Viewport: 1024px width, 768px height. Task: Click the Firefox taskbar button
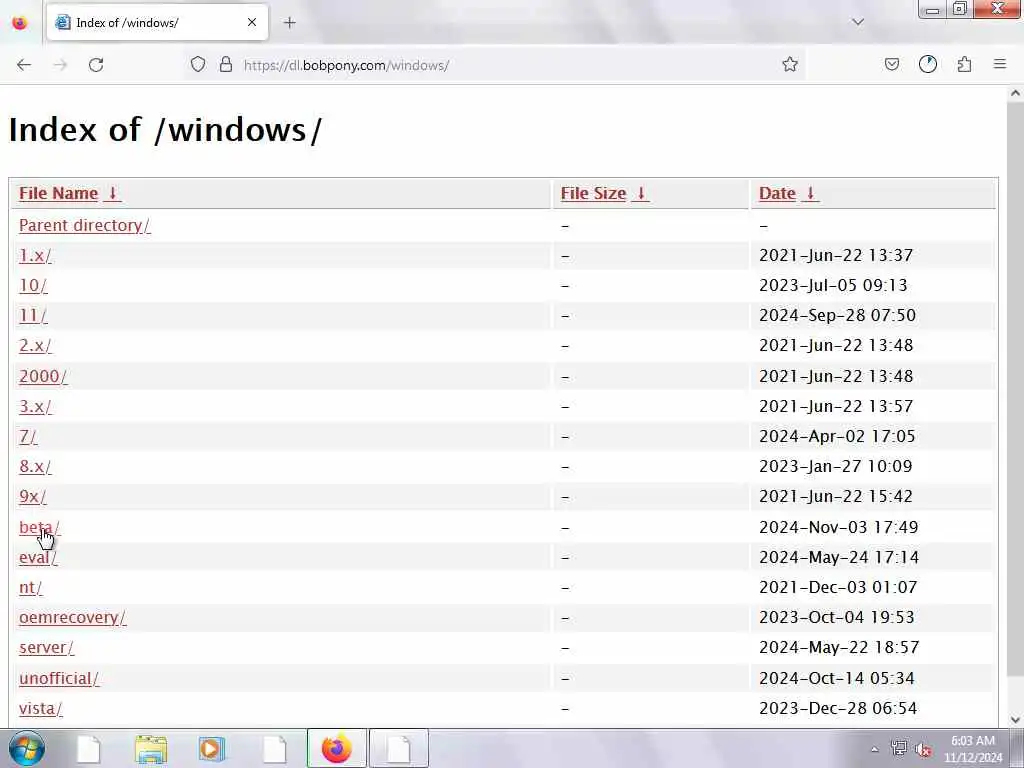(336, 748)
